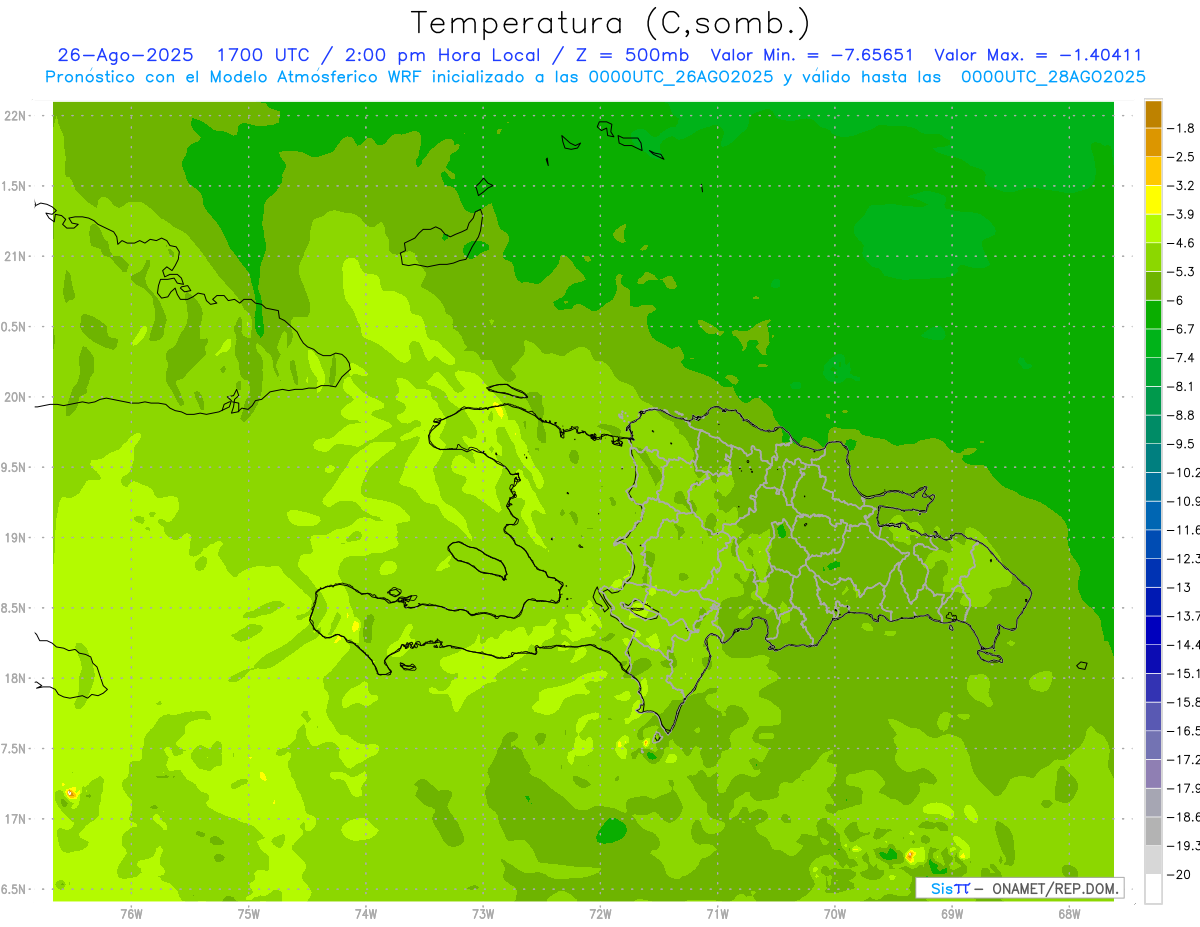The width and height of the screenshot is (1200, 927).
Task: Click the "Temperatura (C,somb.)" chart title
Action: tap(610, 22)
